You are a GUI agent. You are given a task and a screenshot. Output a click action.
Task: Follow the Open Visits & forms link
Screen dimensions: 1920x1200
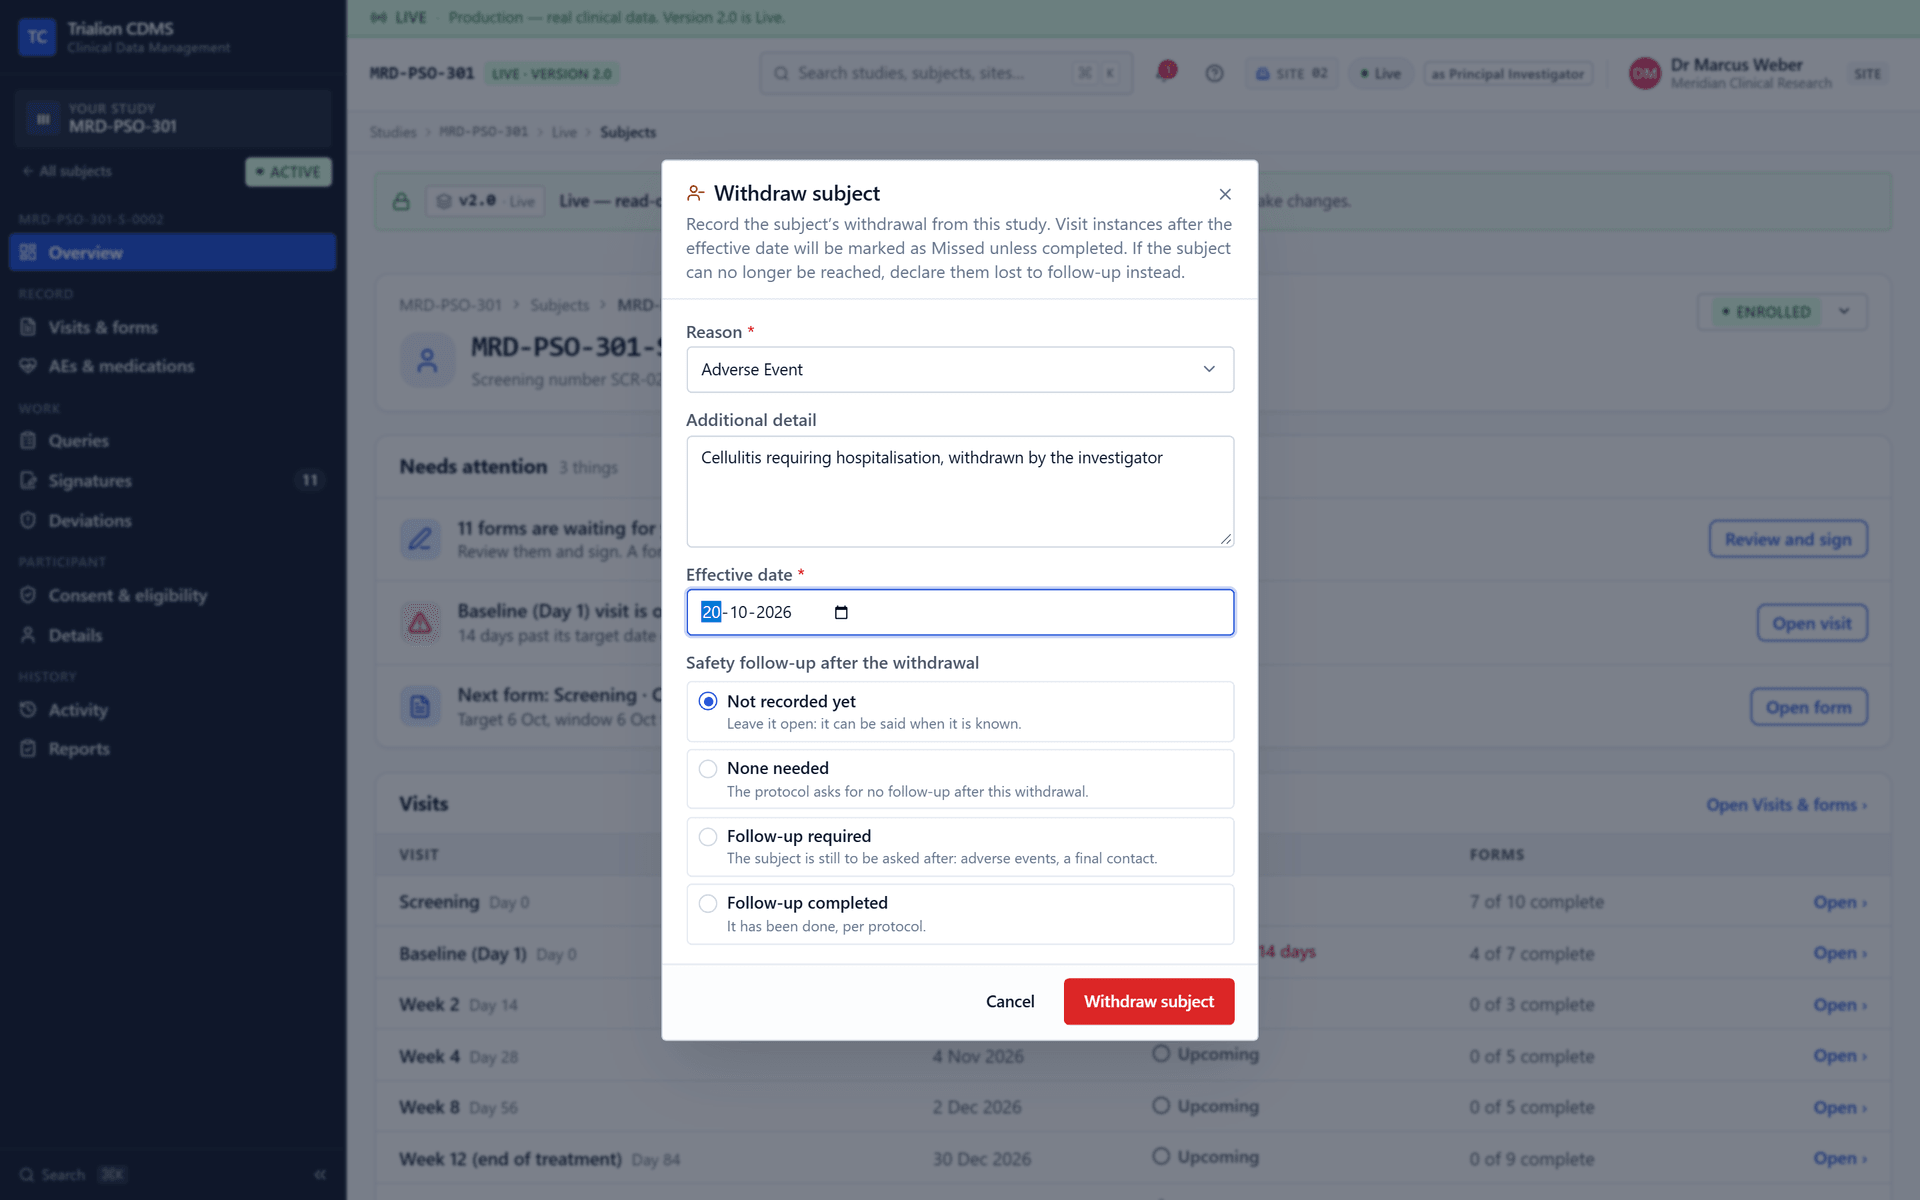click(x=1786, y=805)
